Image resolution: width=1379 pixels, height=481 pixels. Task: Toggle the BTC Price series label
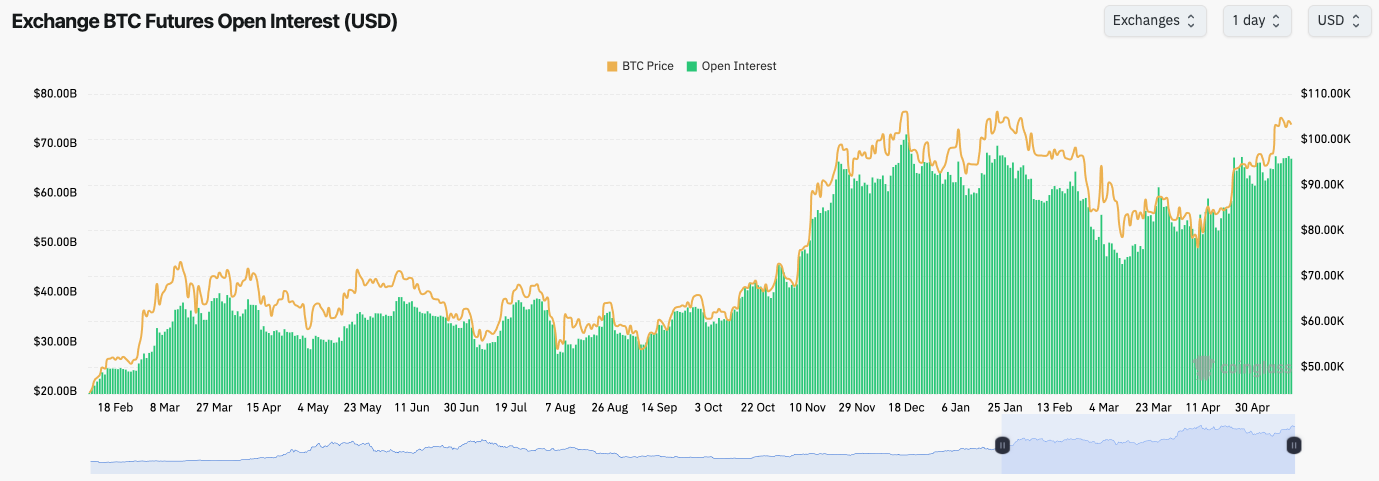648,66
